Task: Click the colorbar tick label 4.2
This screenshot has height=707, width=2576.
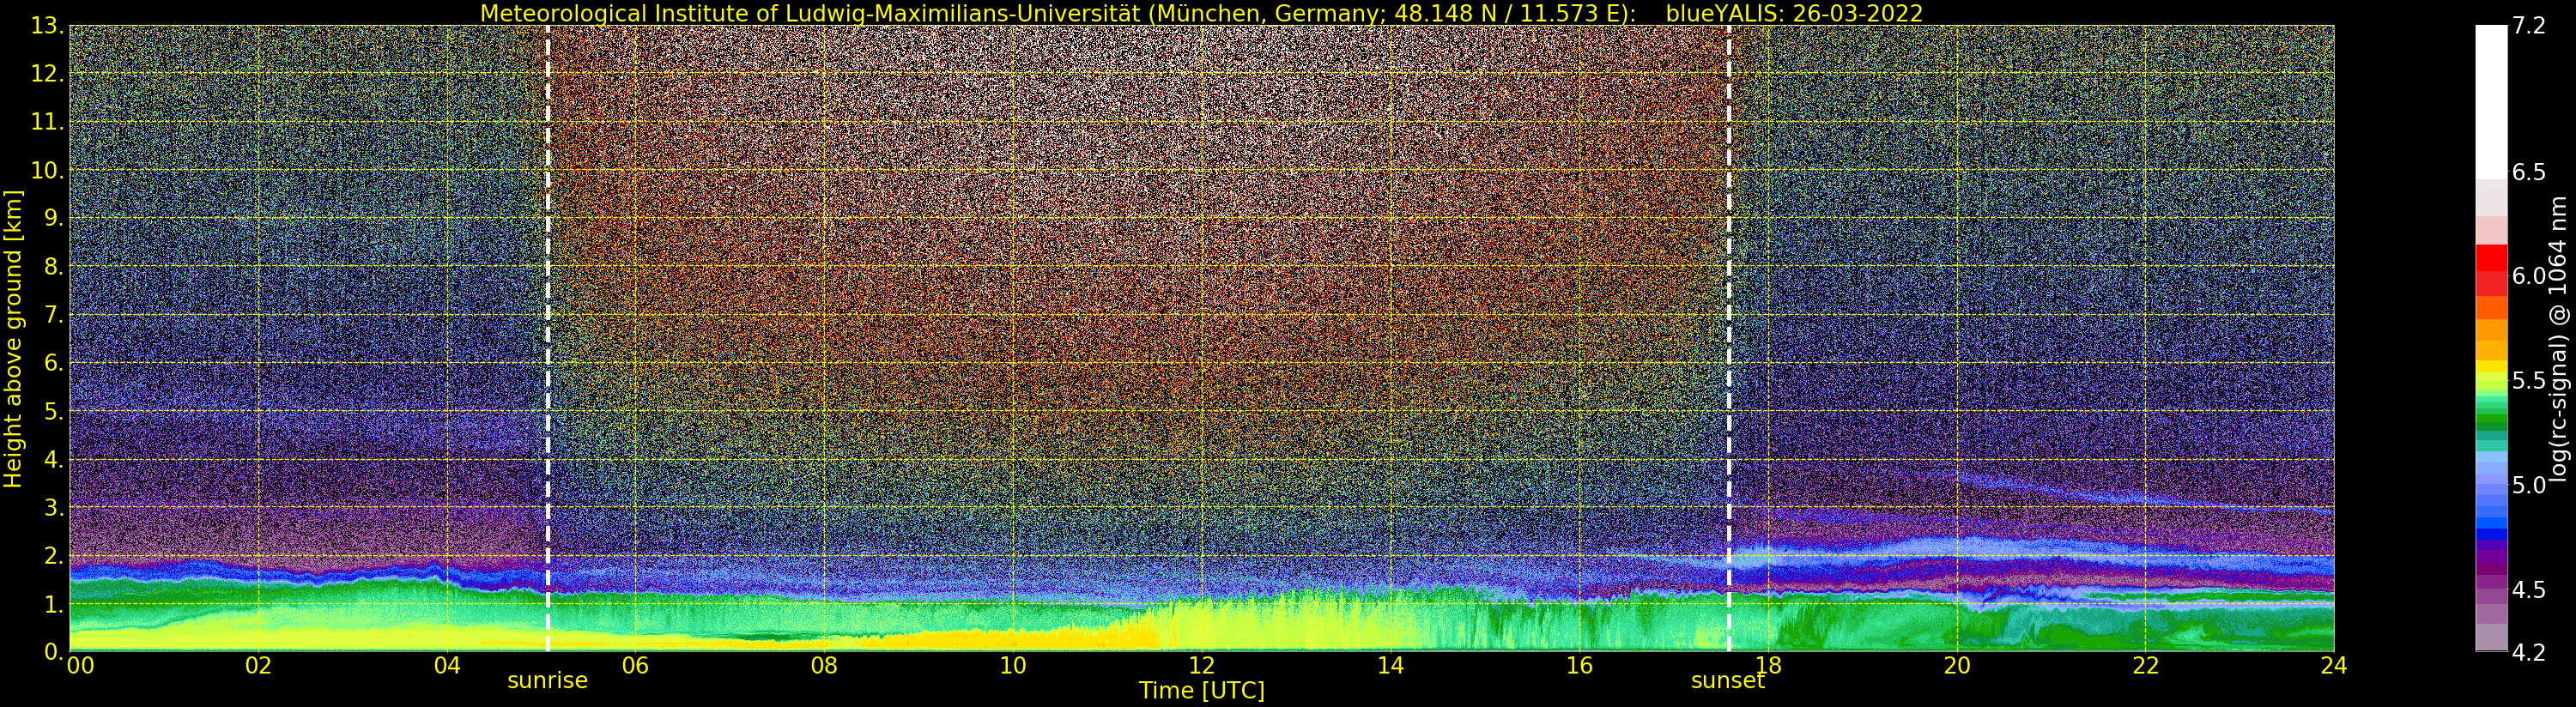Action: [2529, 652]
